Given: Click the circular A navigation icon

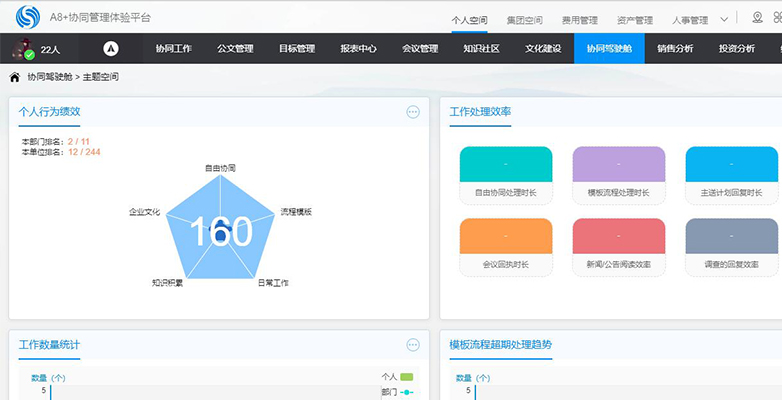Looking at the screenshot, I should coord(111,48).
